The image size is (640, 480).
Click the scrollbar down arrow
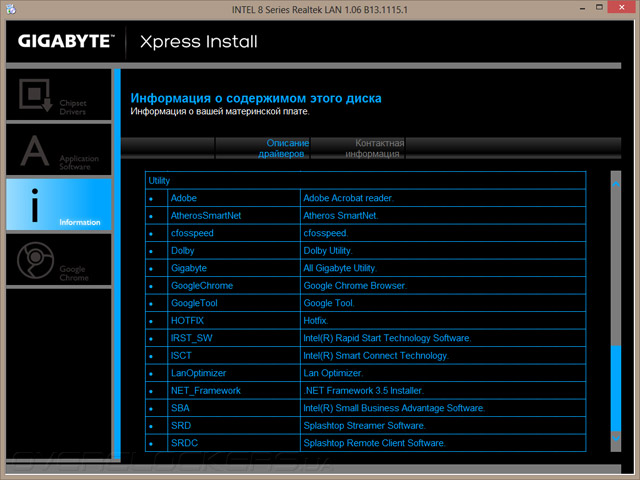(x=616, y=438)
